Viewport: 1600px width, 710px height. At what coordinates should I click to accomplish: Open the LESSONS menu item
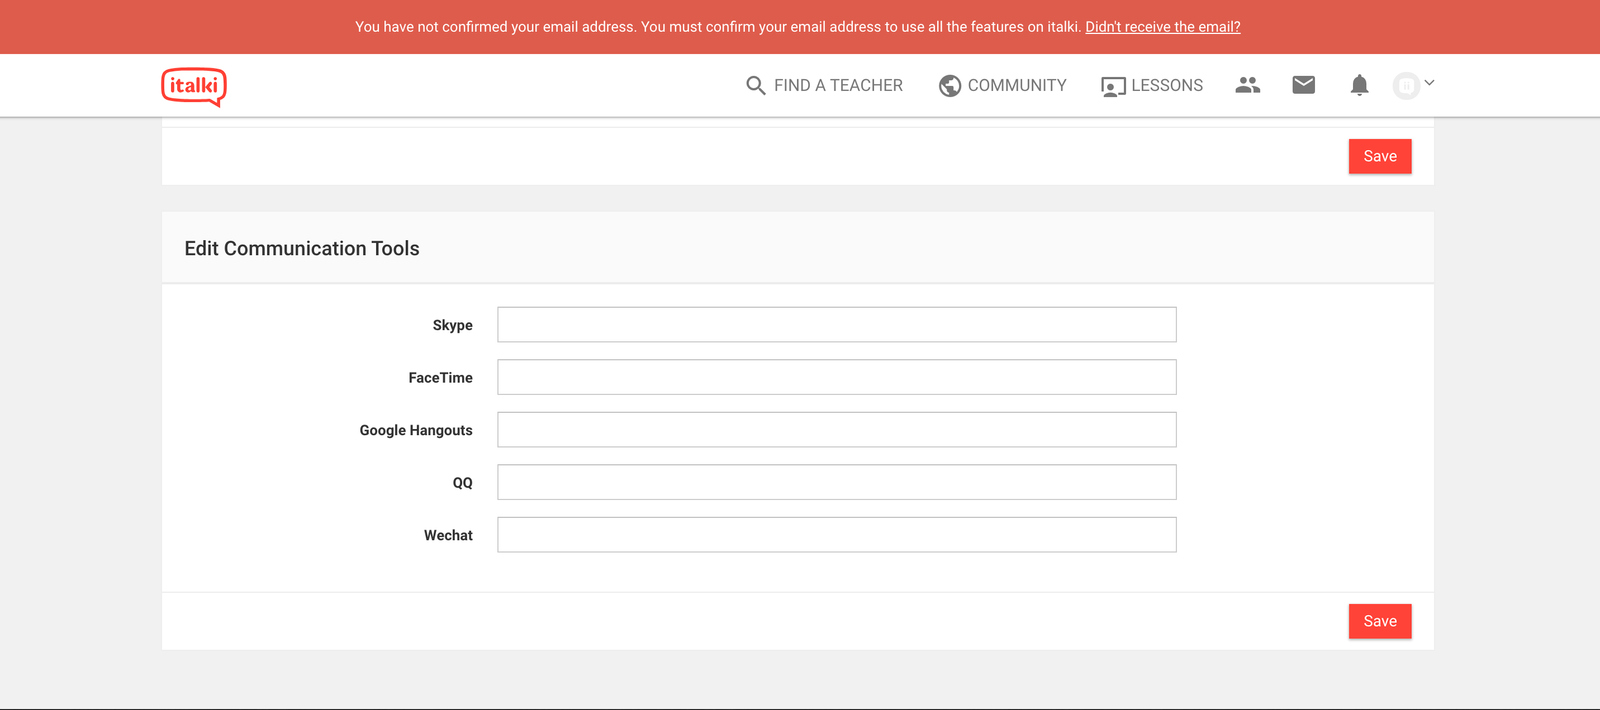coord(1167,86)
